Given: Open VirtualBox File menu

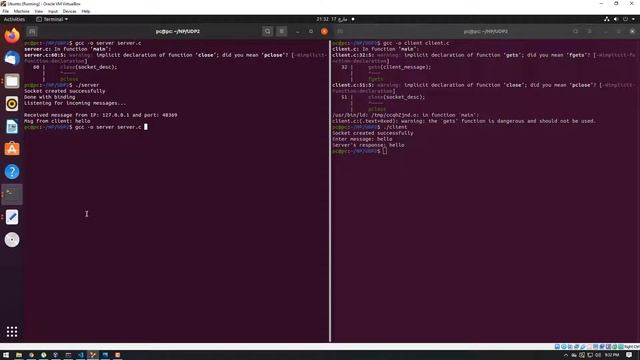Looking at the screenshot, I should pyautogui.click(x=6, y=11).
